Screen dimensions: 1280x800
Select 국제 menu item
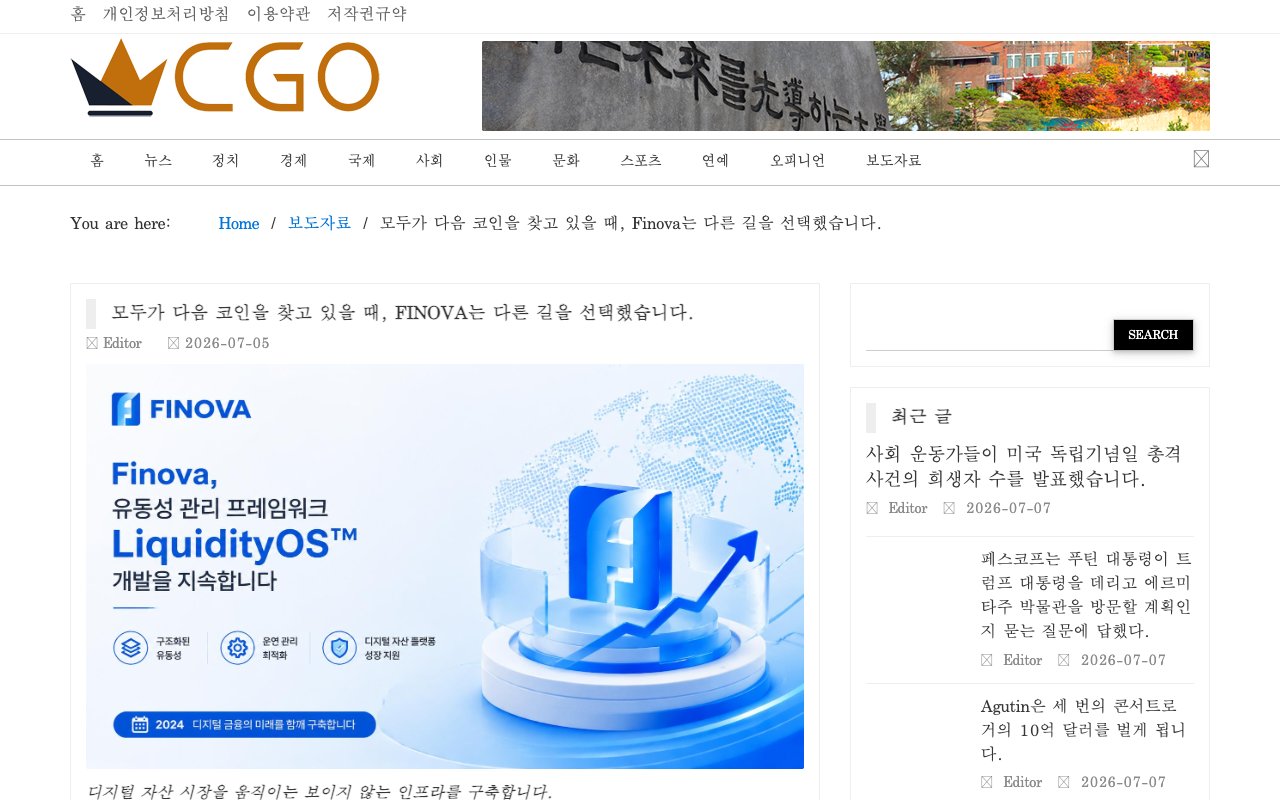[362, 160]
